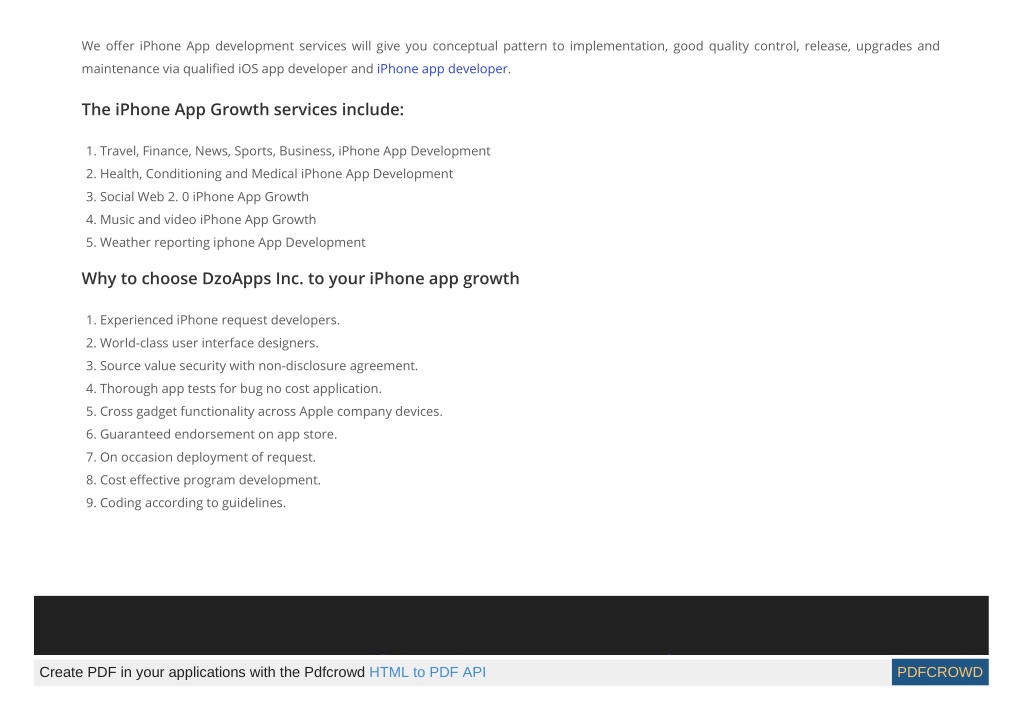The height and width of the screenshot is (724, 1023).
Task: Follow the HTML to PDF API link
Action: [x=427, y=672]
